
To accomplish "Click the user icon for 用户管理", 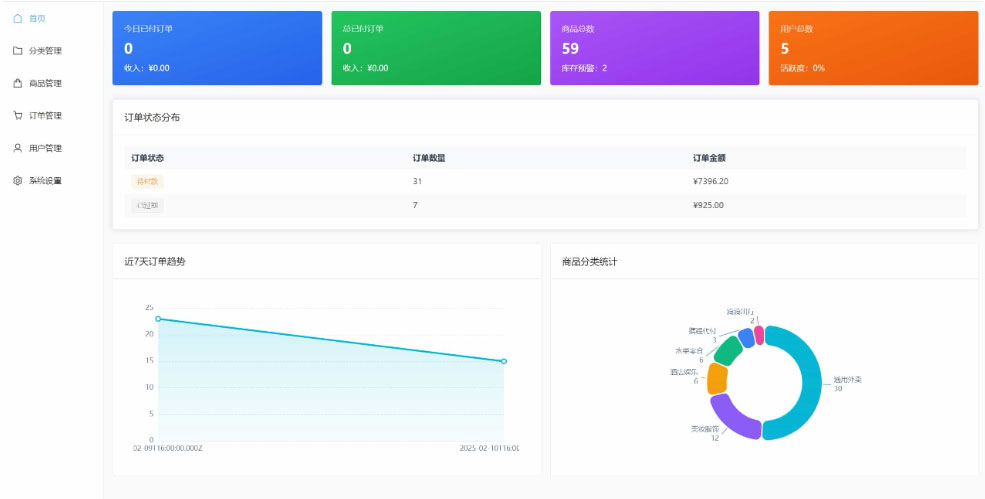I will (x=17, y=148).
